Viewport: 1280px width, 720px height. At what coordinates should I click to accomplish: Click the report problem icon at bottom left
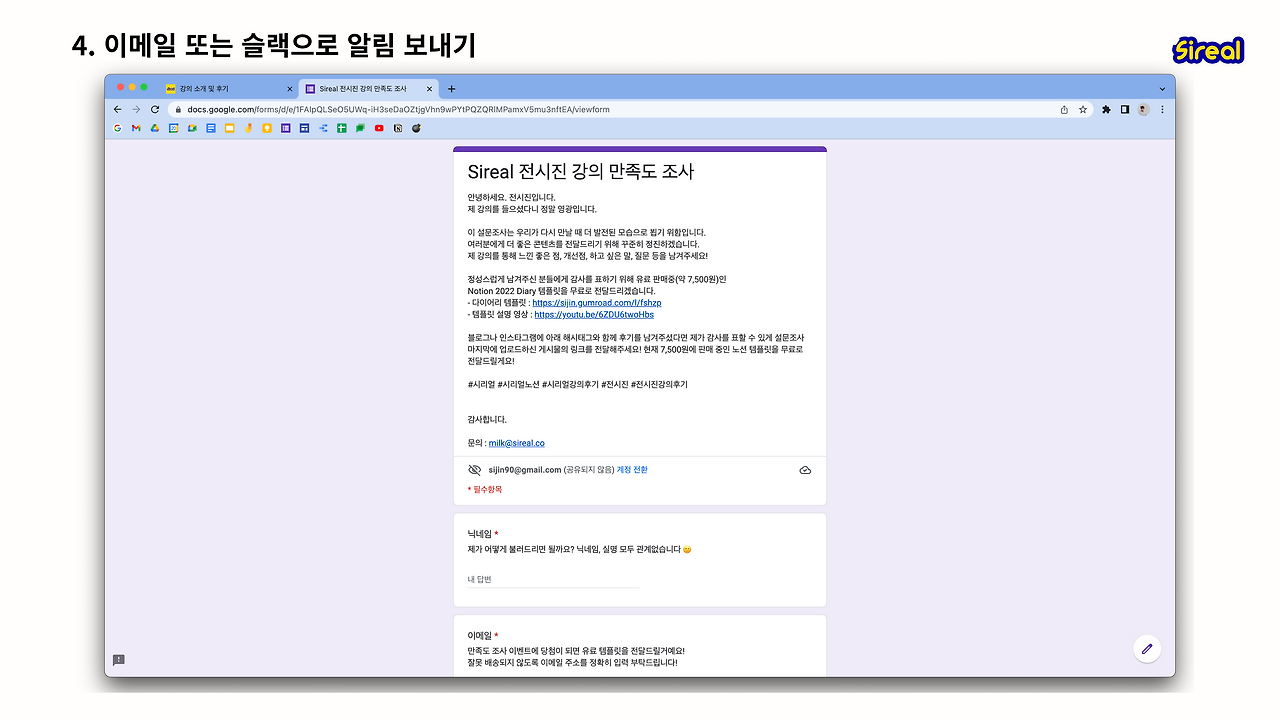(119, 660)
